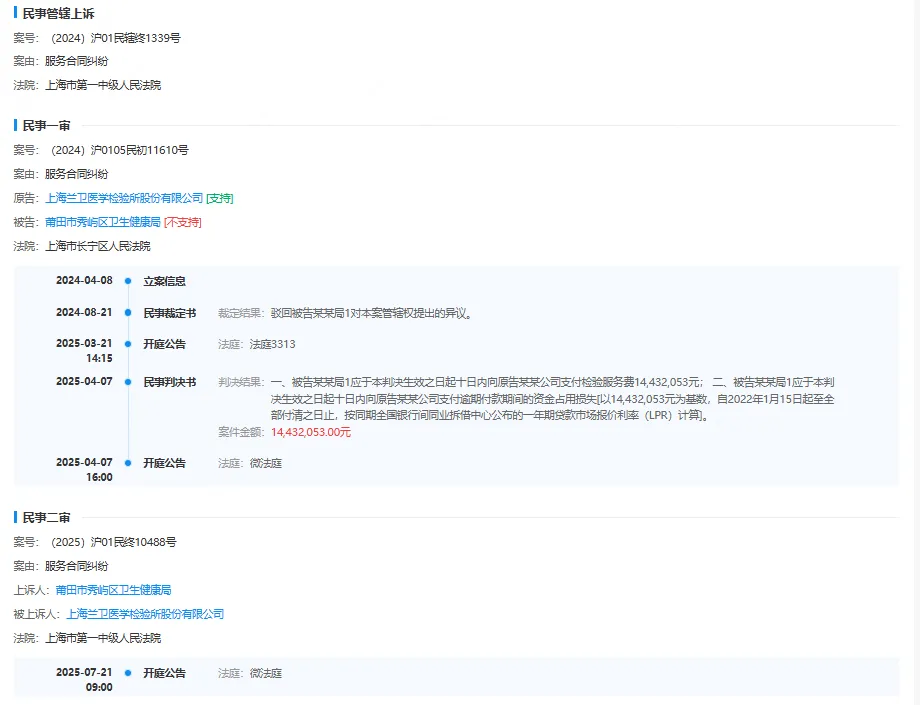Click 开庭公告 label for 2025-03-21 14:15
Viewport: 920px width, 705px height.
click(x=164, y=344)
